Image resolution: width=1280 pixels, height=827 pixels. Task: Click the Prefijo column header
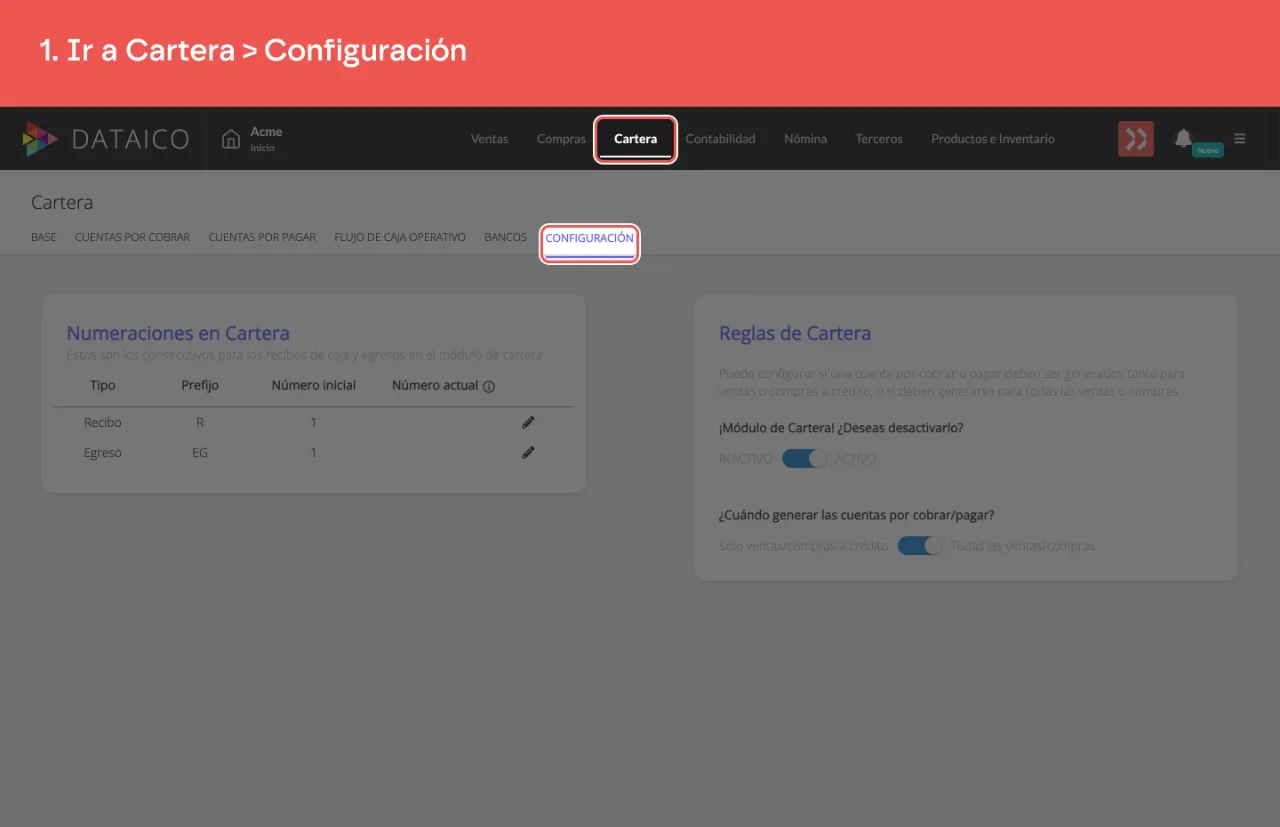pos(200,385)
